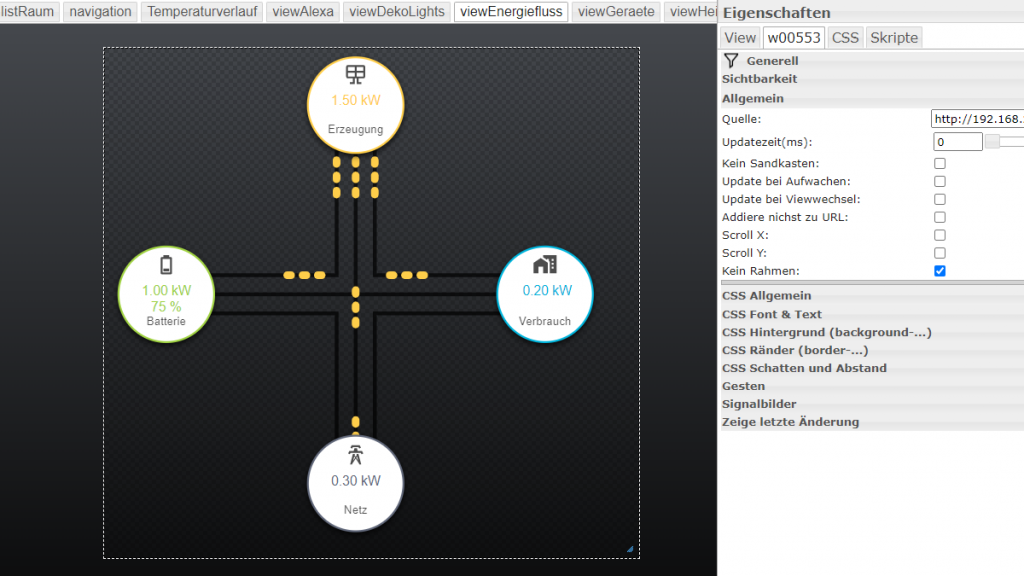Click the Updatezeit slider handle
The width and height of the screenshot is (1024, 576).
[x=992, y=142]
